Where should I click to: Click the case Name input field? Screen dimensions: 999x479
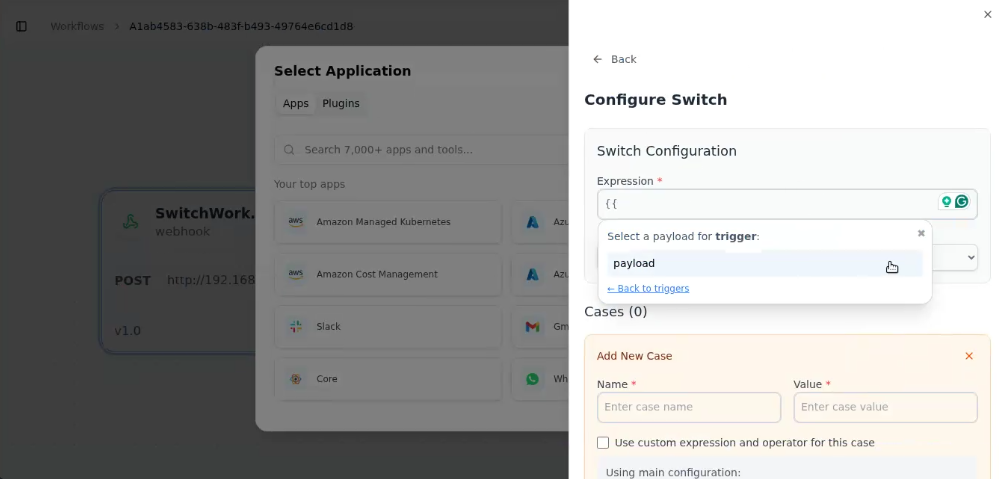pos(688,407)
